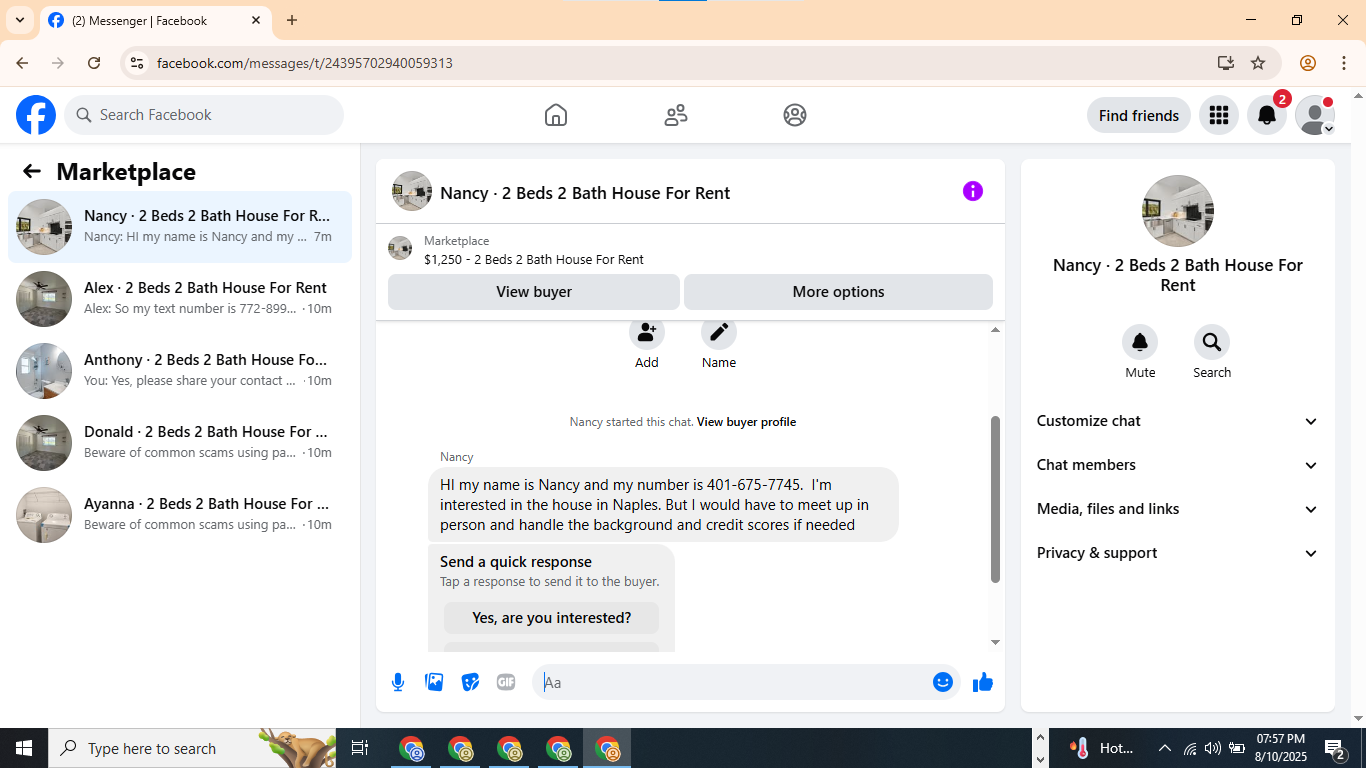Open the Anthony house rental conversation
Viewport: 1366px width, 768px height.
click(180, 371)
